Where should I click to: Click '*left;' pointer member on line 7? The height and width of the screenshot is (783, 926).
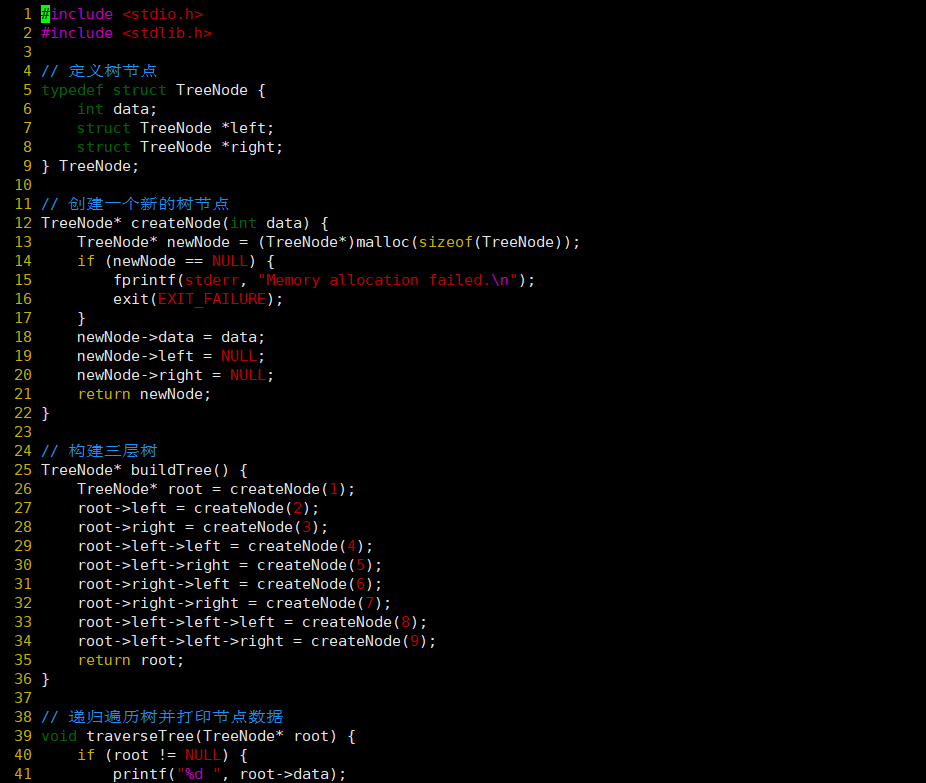coord(248,128)
